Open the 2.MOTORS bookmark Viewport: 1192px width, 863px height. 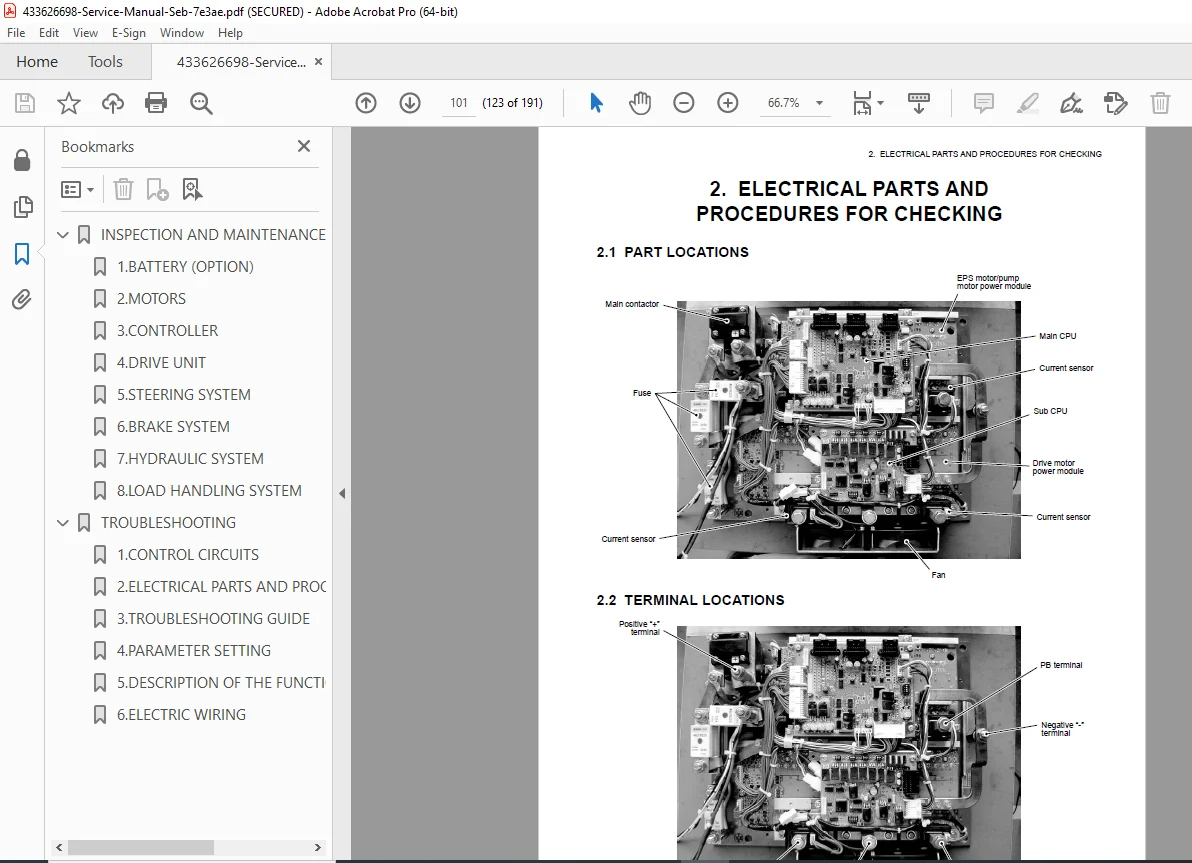151,299
